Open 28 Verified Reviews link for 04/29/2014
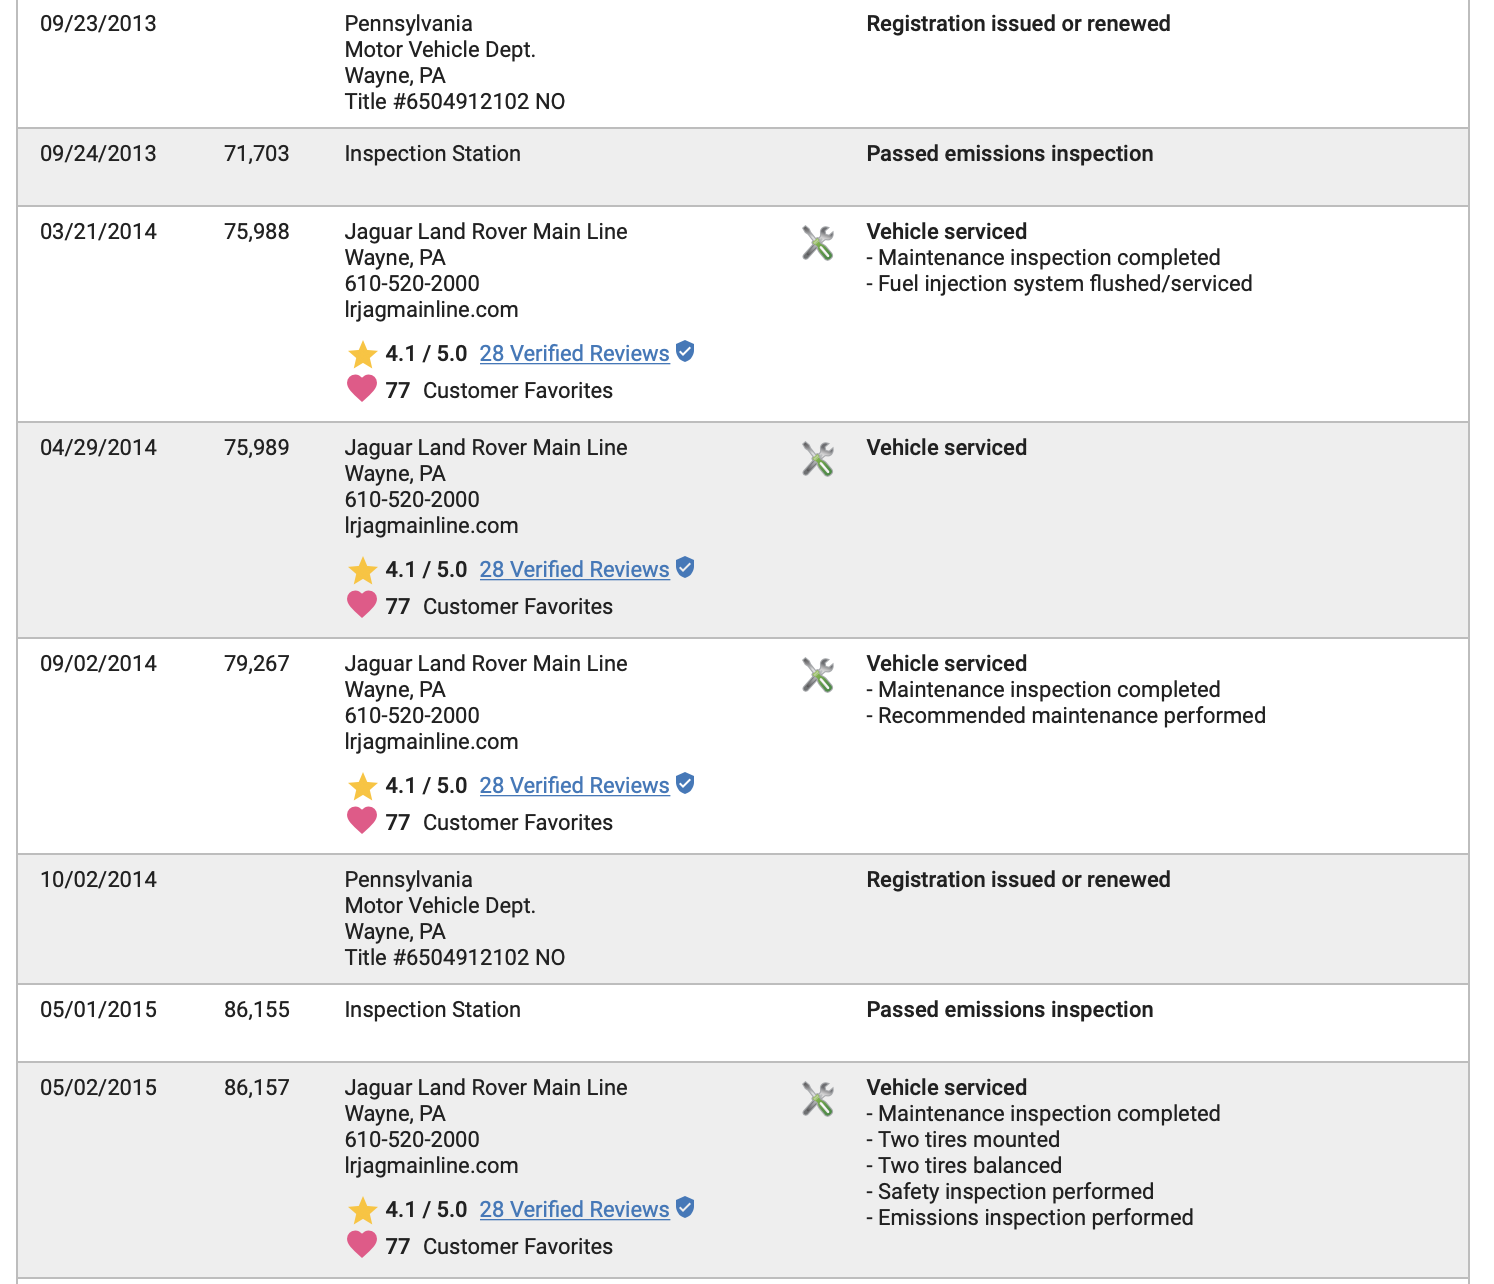Screen dimensions: 1494x1284 click(x=574, y=570)
